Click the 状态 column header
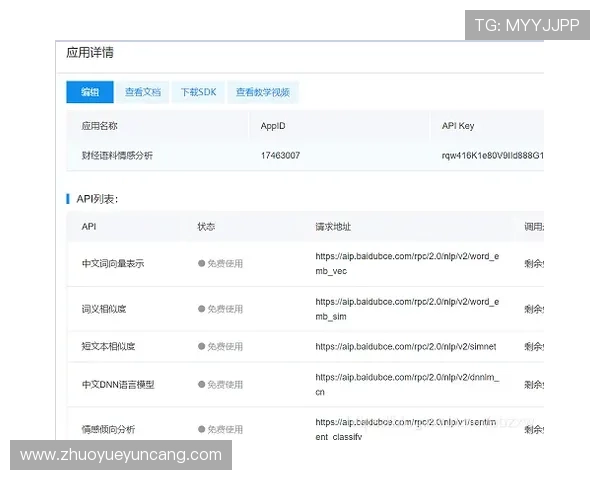 tap(206, 227)
